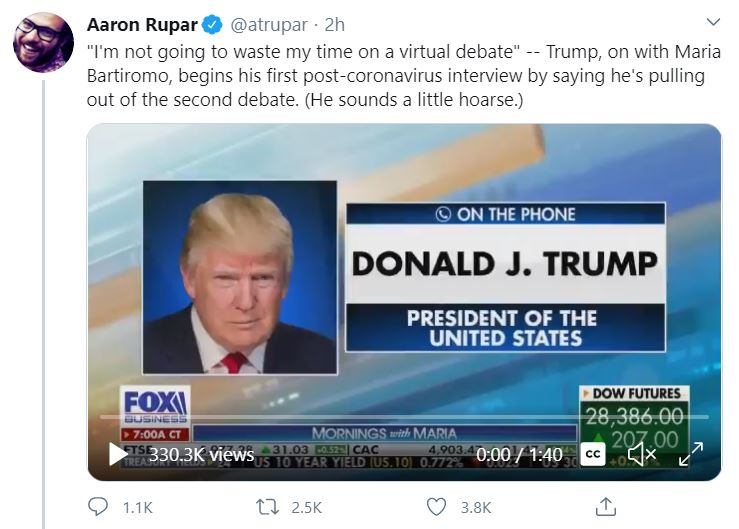
Task: Expand the video to fullscreen
Action: coord(690,454)
